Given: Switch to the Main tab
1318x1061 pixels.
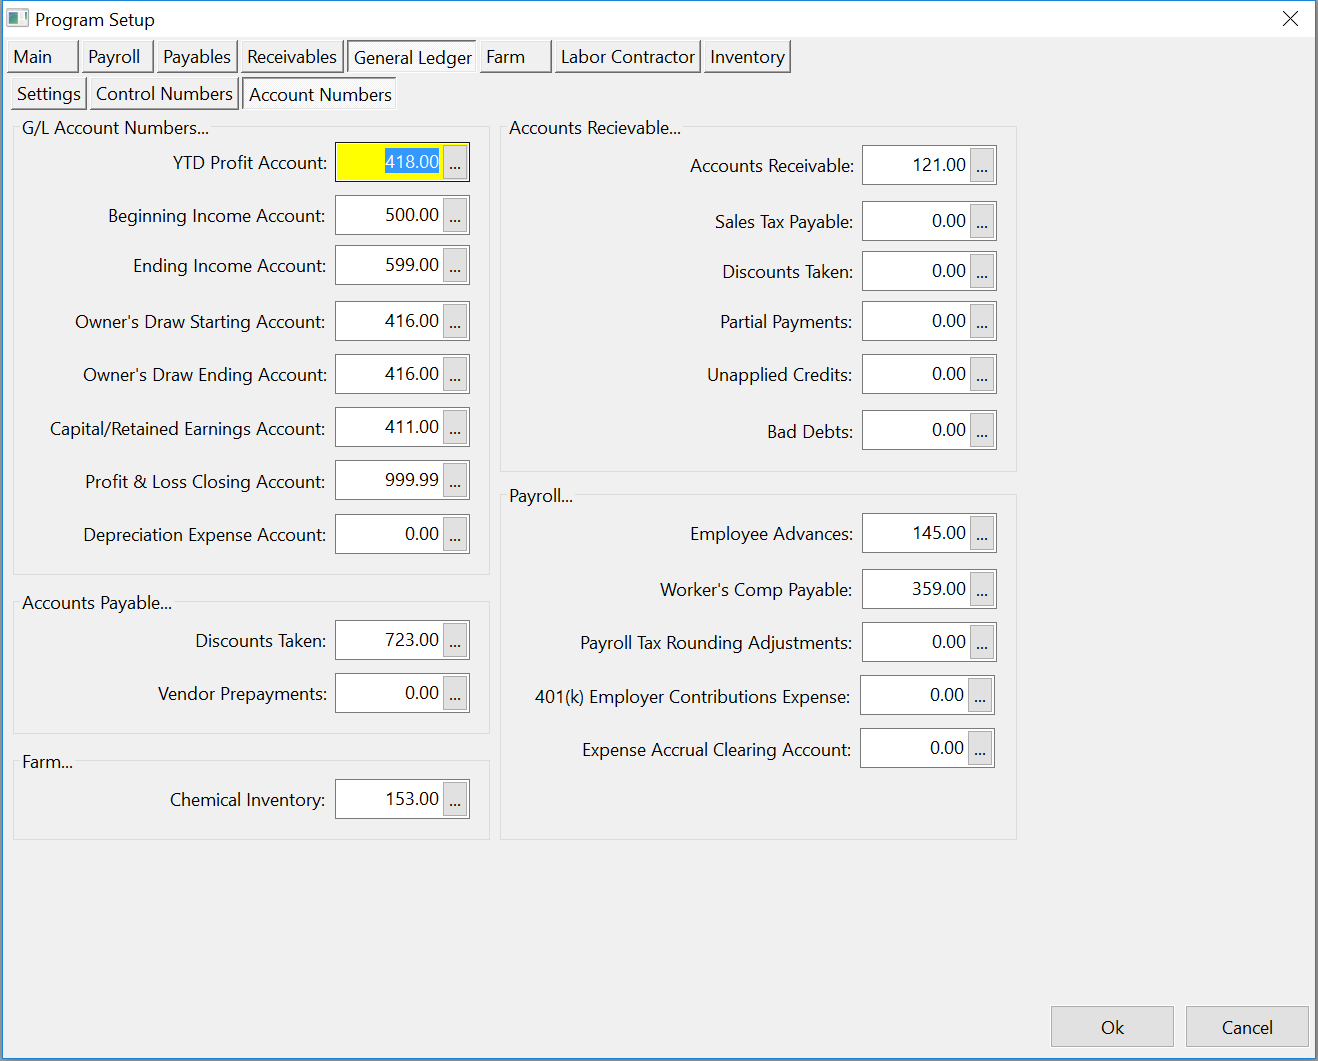Looking at the screenshot, I should (x=42, y=57).
